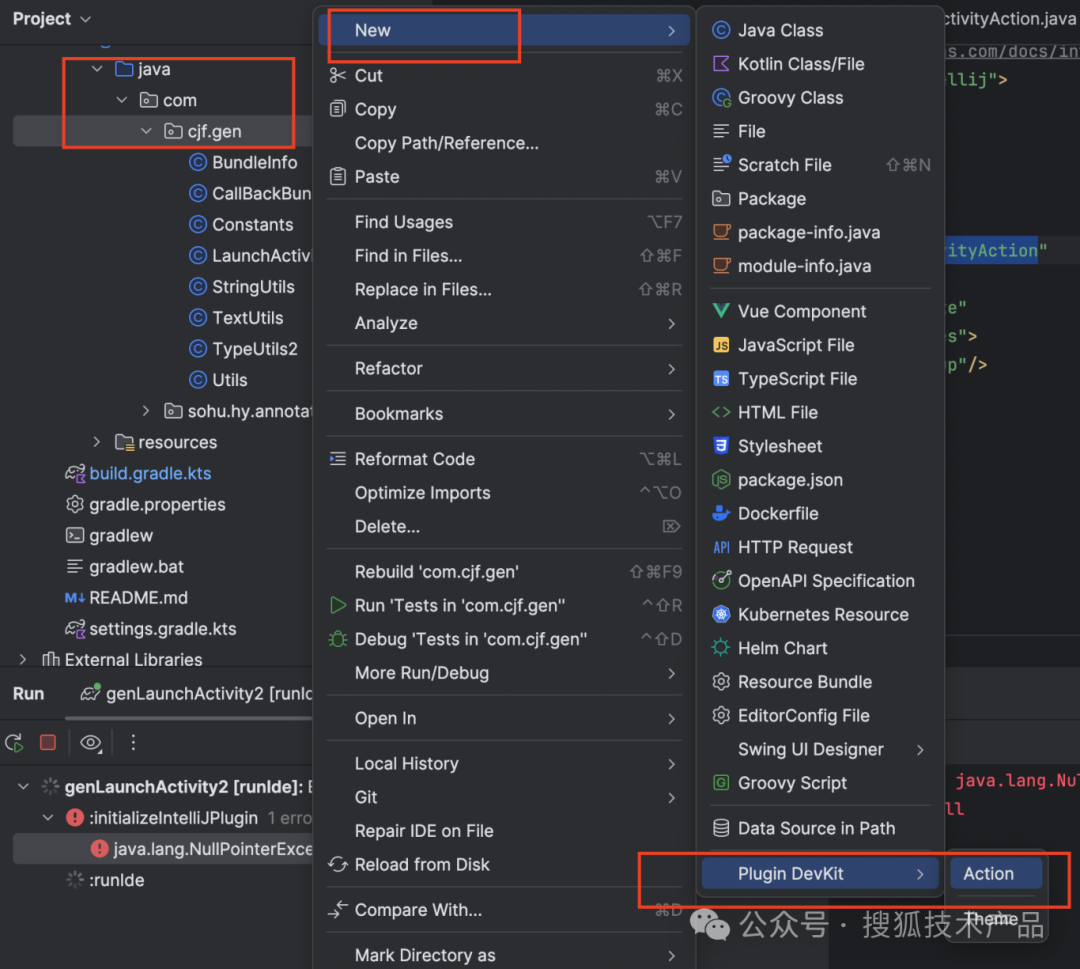Expand the resources folder chevron
The height and width of the screenshot is (969, 1080).
click(97, 442)
